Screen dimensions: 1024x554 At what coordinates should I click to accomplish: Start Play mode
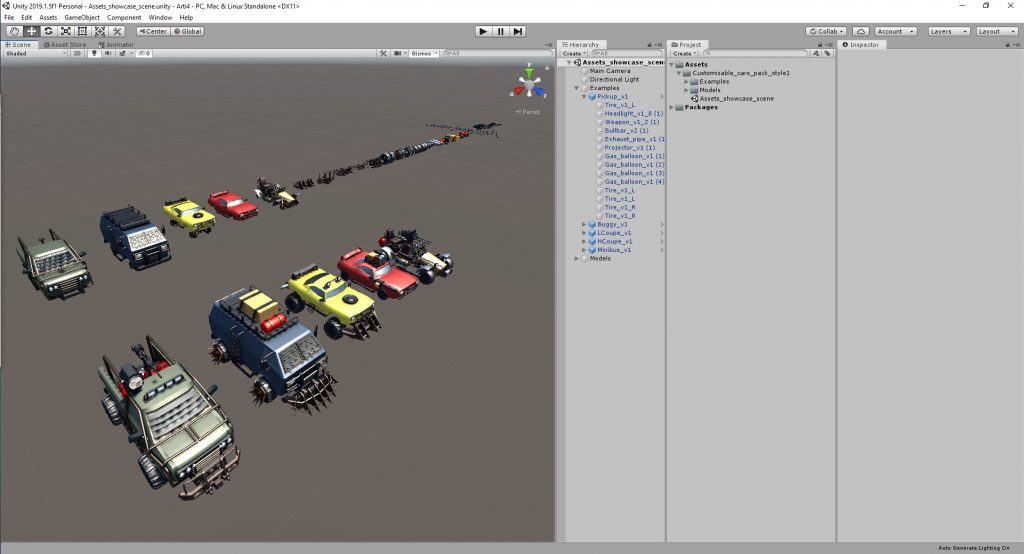(x=483, y=31)
